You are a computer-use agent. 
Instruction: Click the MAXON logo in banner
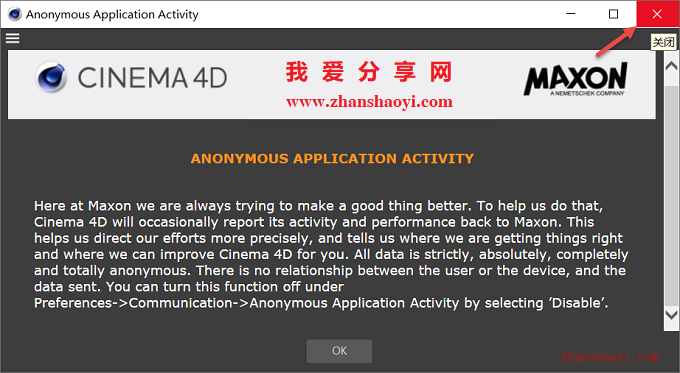click(575, 79)
